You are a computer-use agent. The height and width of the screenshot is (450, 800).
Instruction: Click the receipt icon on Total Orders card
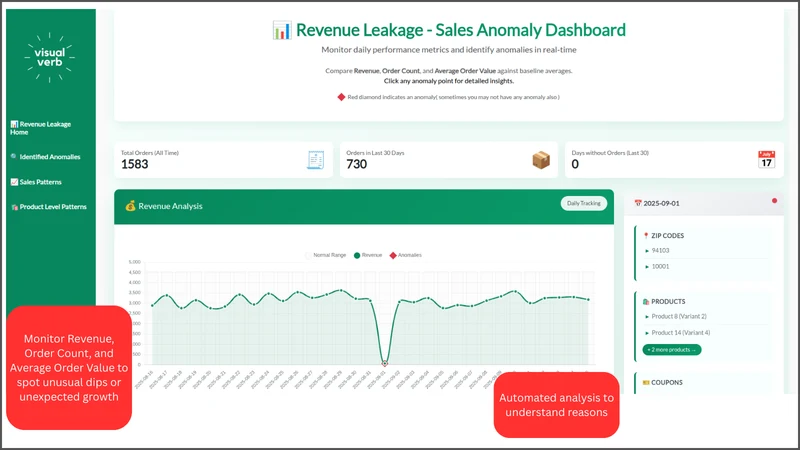(x=316, y=160)
